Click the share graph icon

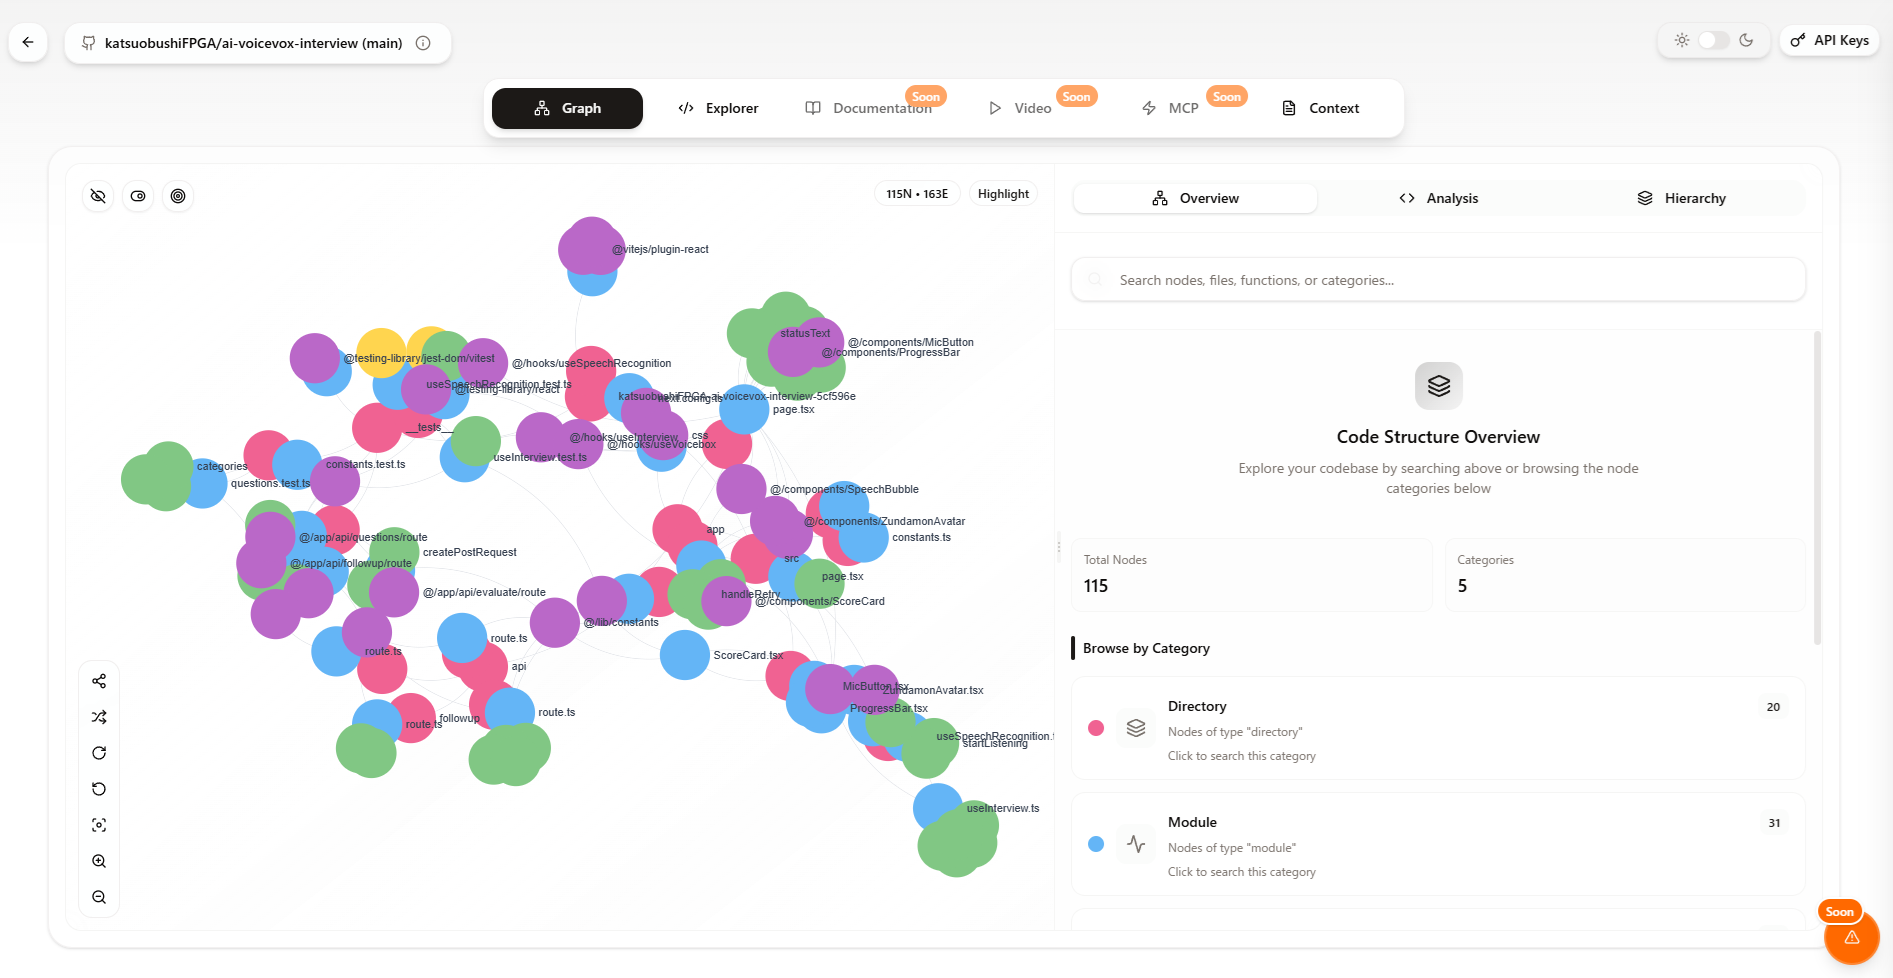coord(99,681)
